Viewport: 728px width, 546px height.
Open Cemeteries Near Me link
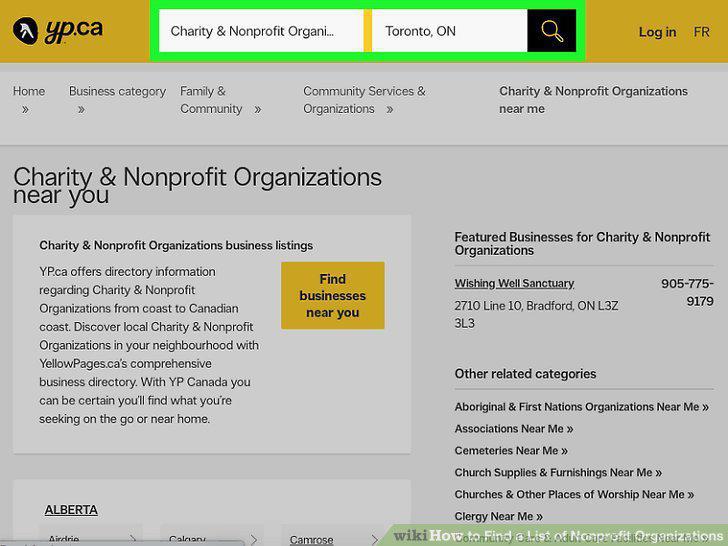click(x=511, y=450)
